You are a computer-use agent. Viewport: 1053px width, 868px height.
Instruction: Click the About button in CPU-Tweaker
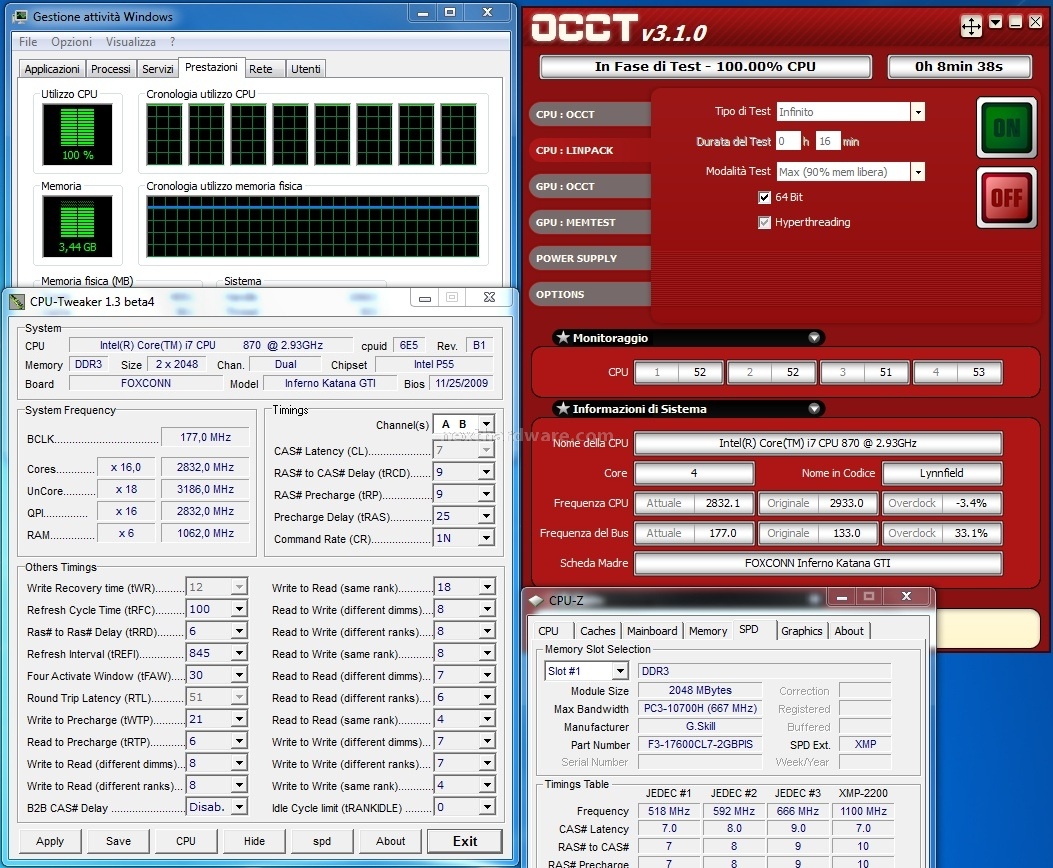(x=390, y=841)
